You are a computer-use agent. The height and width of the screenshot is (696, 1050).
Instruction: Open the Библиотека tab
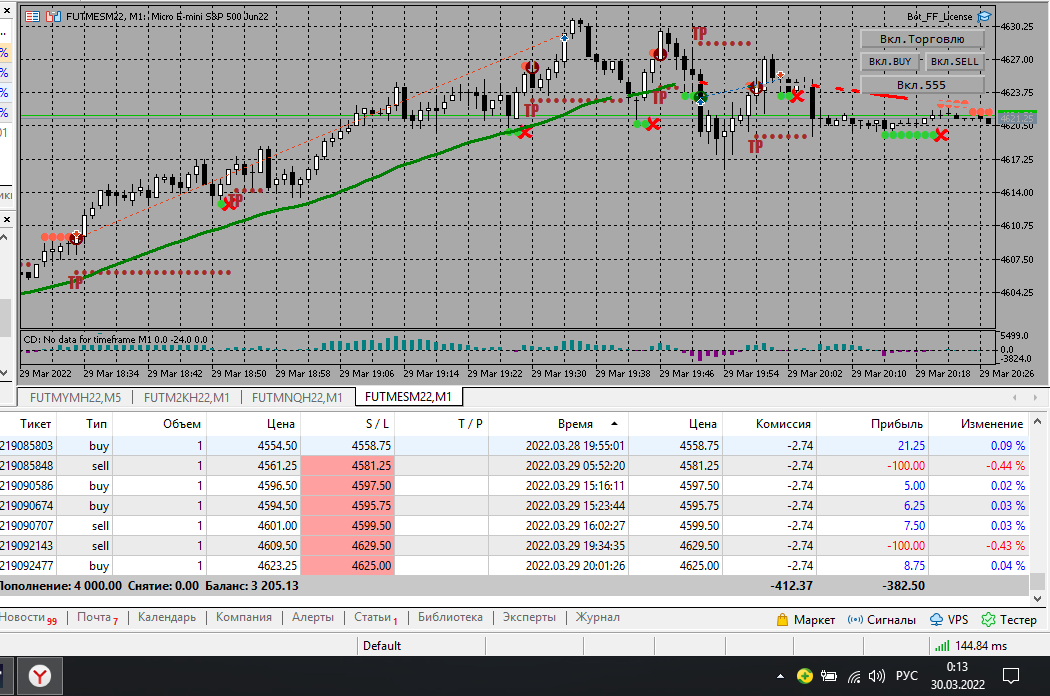point(450,618)
